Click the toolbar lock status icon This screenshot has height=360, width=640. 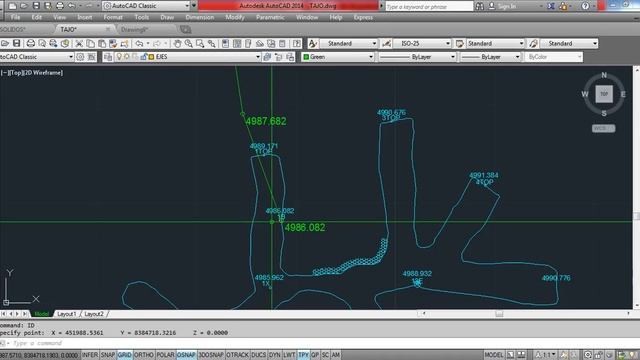pos(598,355)
